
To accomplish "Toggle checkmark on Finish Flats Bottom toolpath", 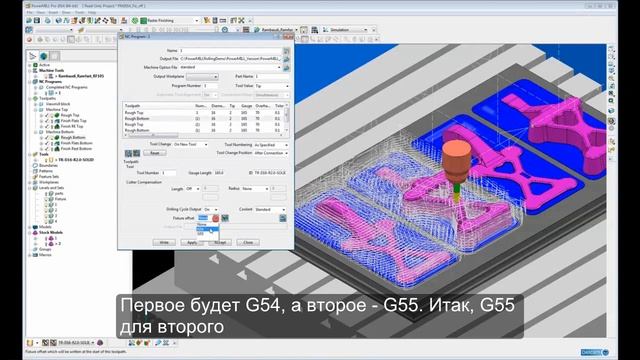I will [47, 144].
